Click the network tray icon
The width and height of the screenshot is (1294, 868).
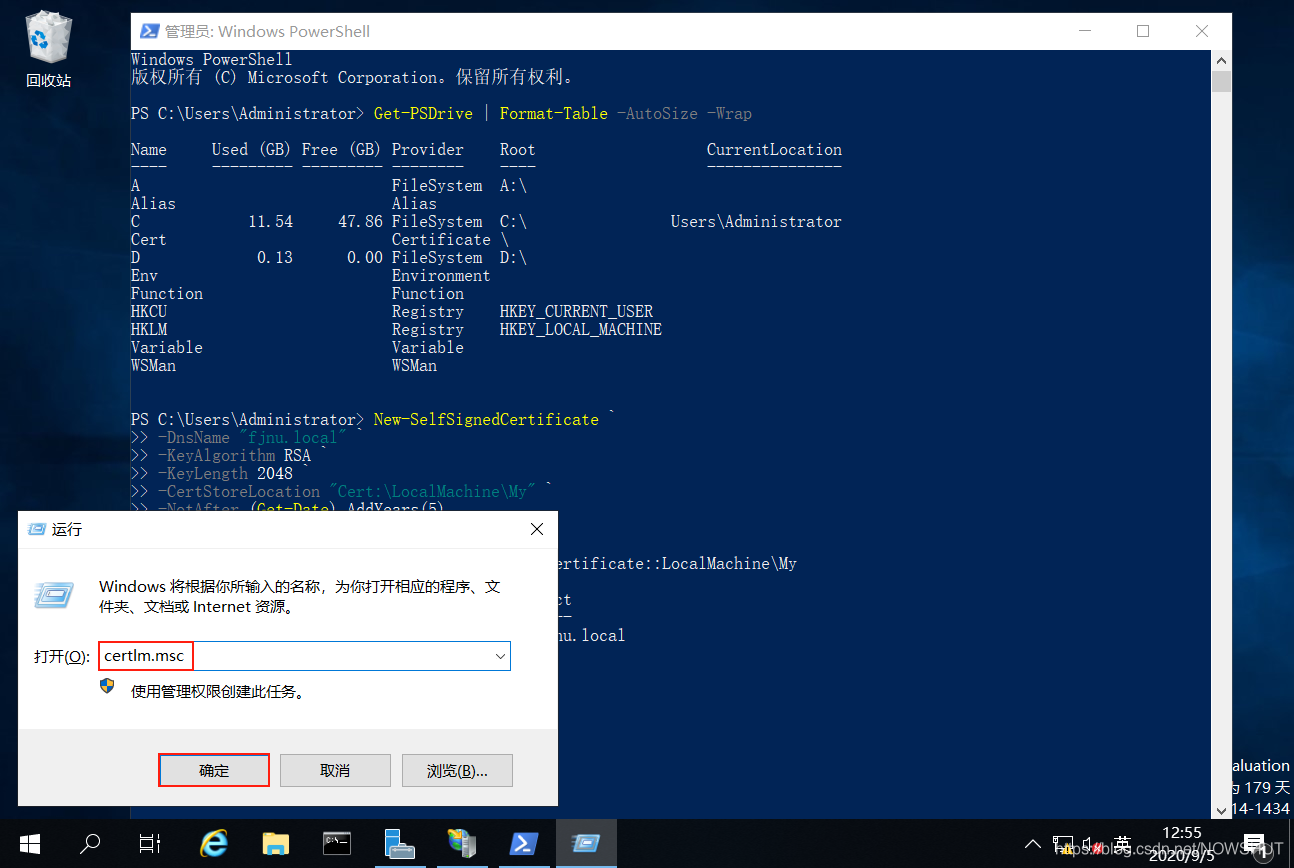(1064, 845)
